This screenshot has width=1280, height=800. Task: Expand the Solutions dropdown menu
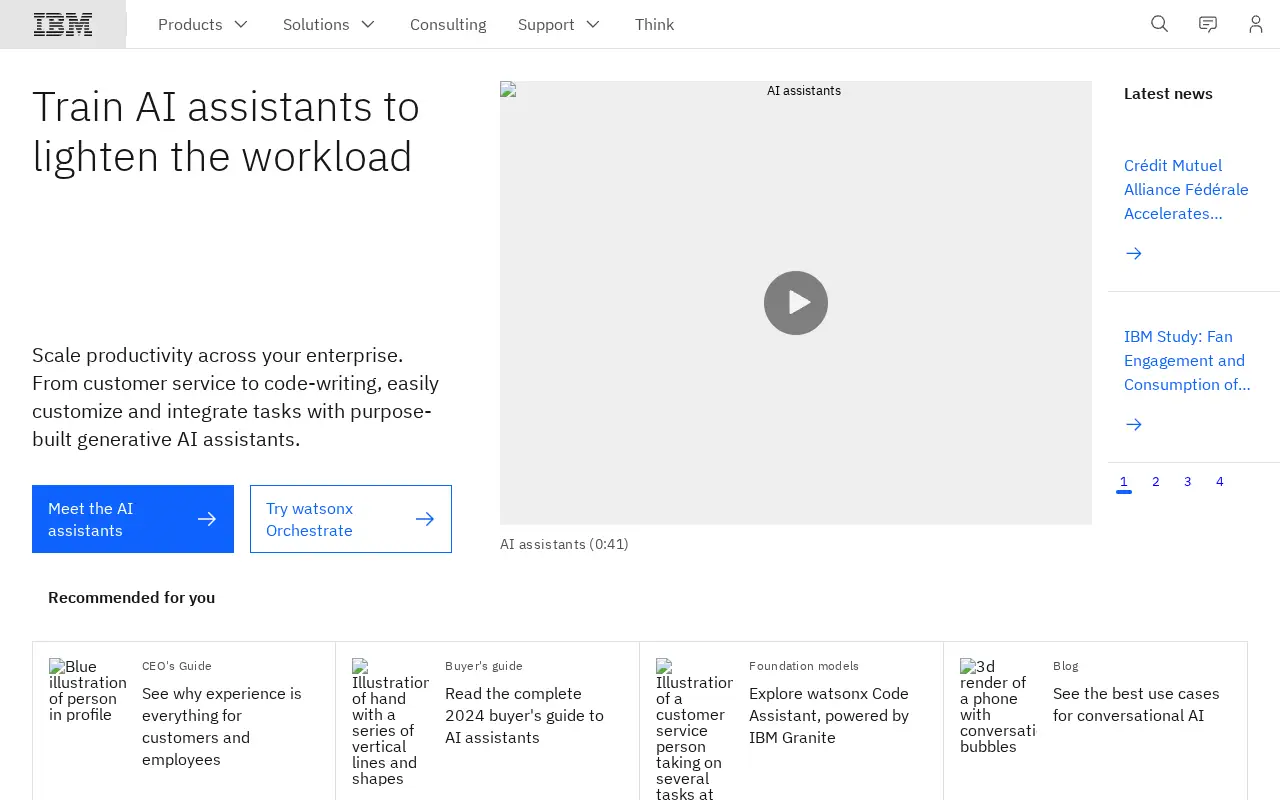pyautogui.click(x=329, y=24)
